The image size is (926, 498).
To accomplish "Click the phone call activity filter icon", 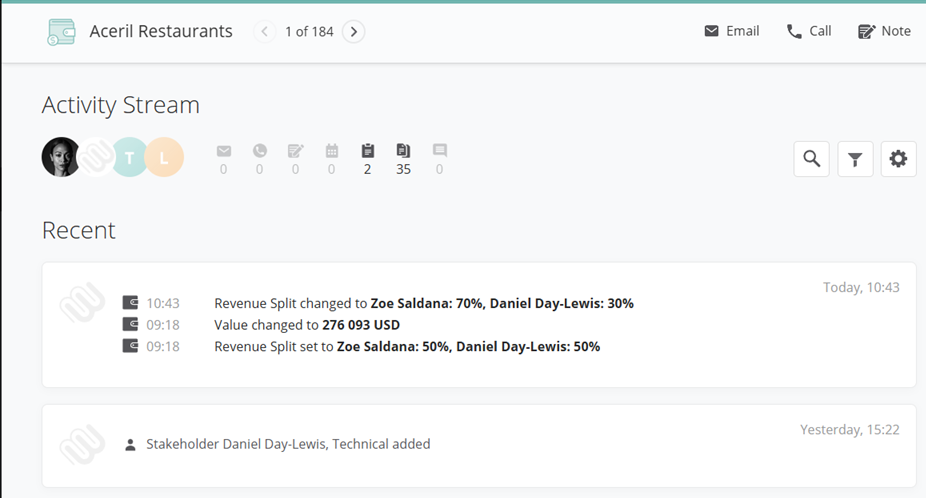I will click(260, 152).
